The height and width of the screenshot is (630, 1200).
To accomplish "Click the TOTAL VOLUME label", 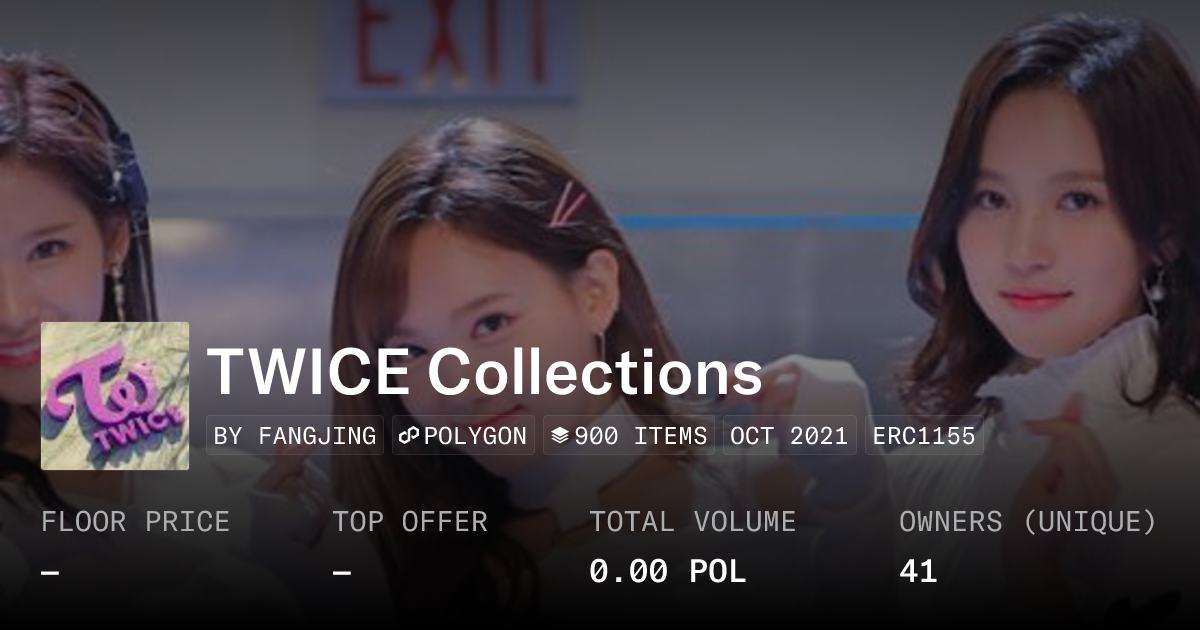I will (x=692, y=521).
